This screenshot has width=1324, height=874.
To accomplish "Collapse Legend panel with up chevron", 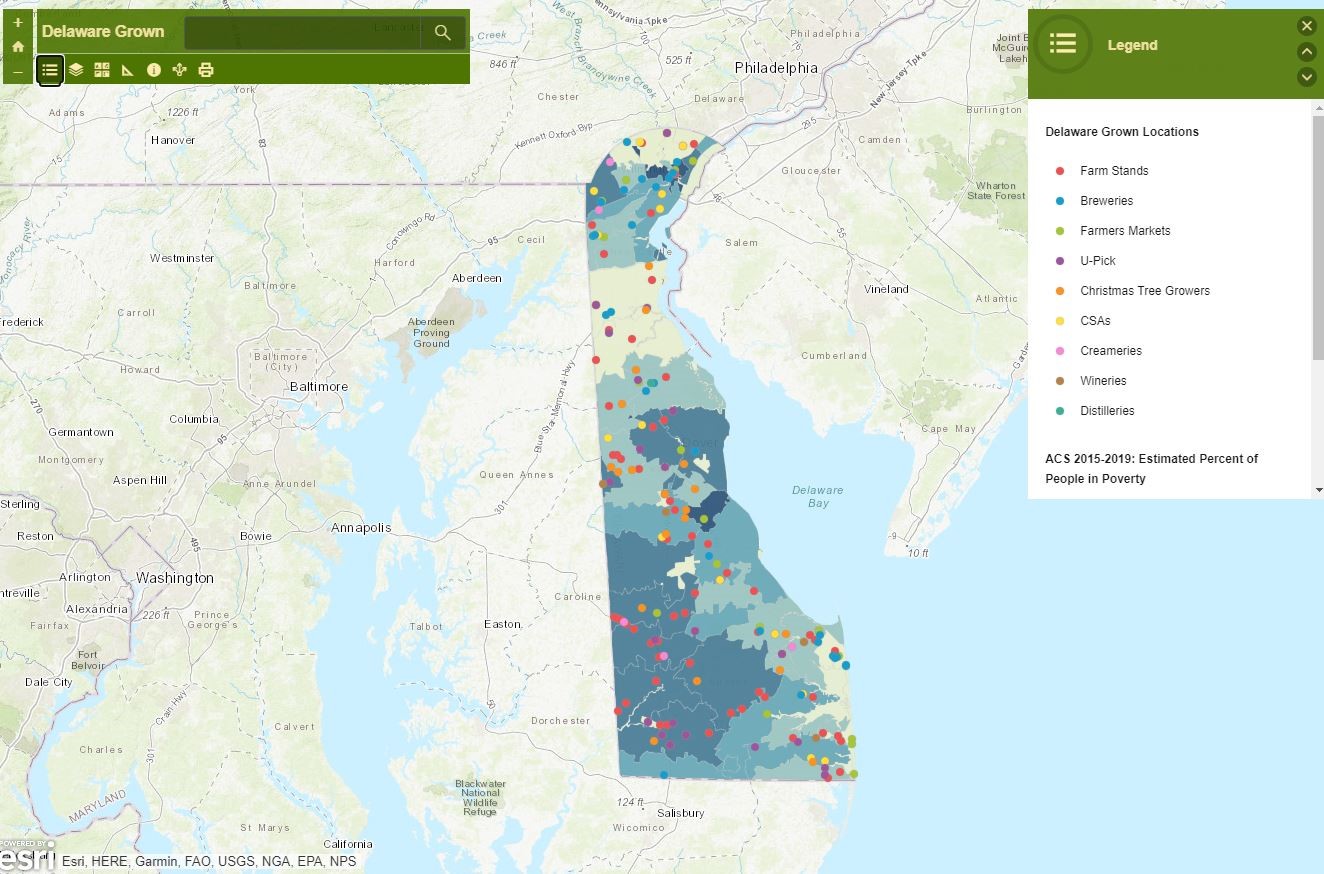I will (x=1306, y=52).
